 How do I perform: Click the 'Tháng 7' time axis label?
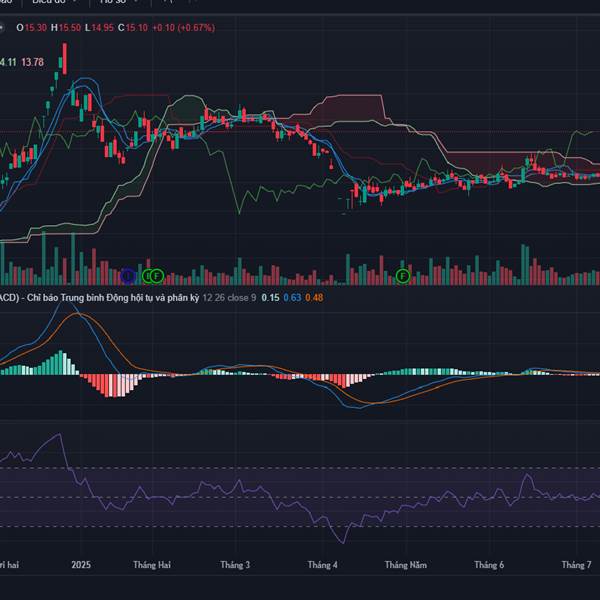[x=576, y=565]
